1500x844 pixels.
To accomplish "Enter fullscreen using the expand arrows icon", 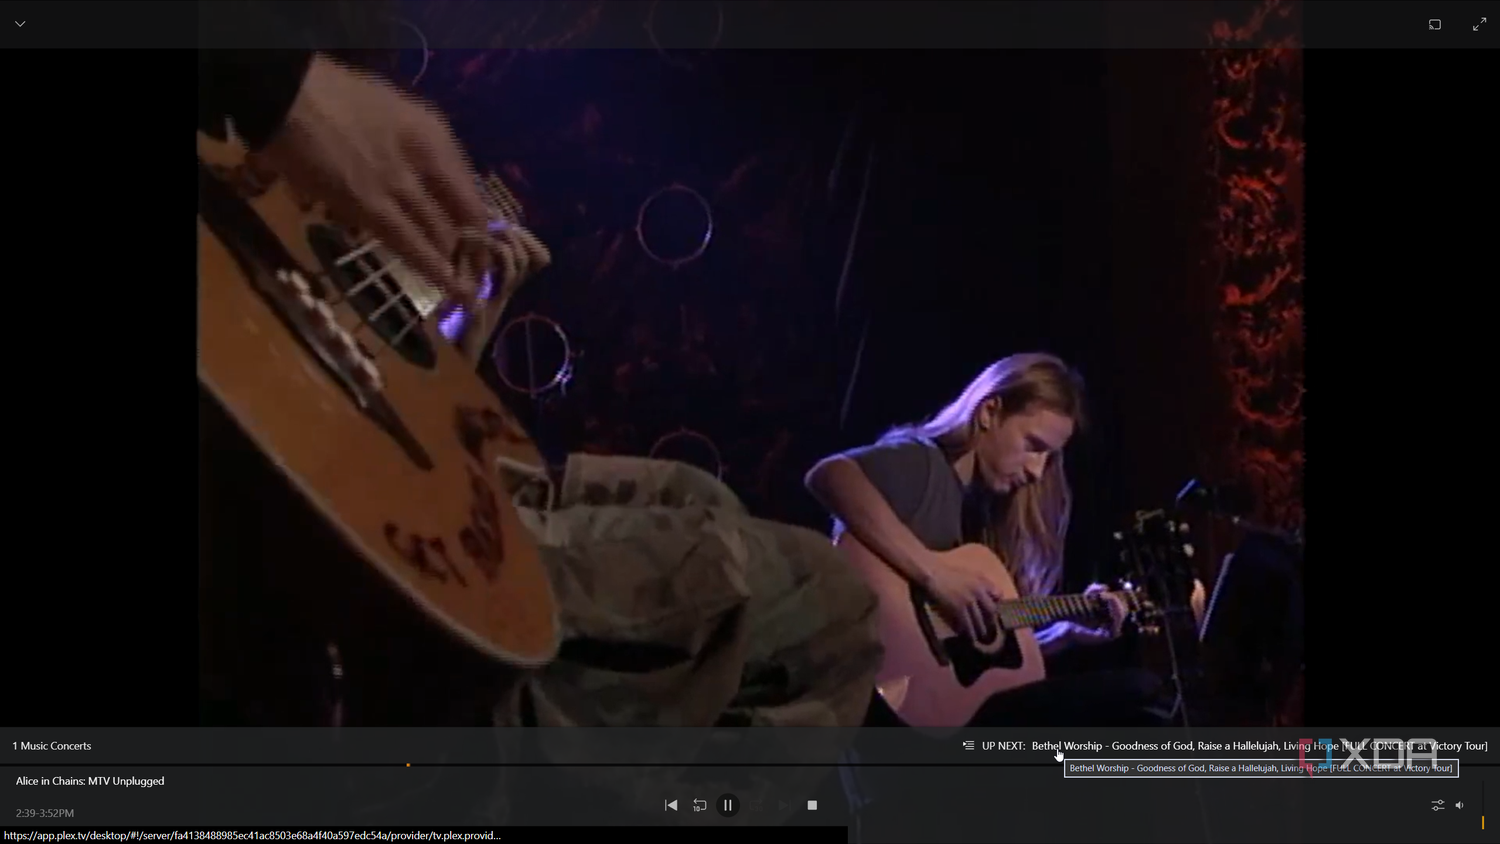I will pyautogui.click(x=1479, y=24).
